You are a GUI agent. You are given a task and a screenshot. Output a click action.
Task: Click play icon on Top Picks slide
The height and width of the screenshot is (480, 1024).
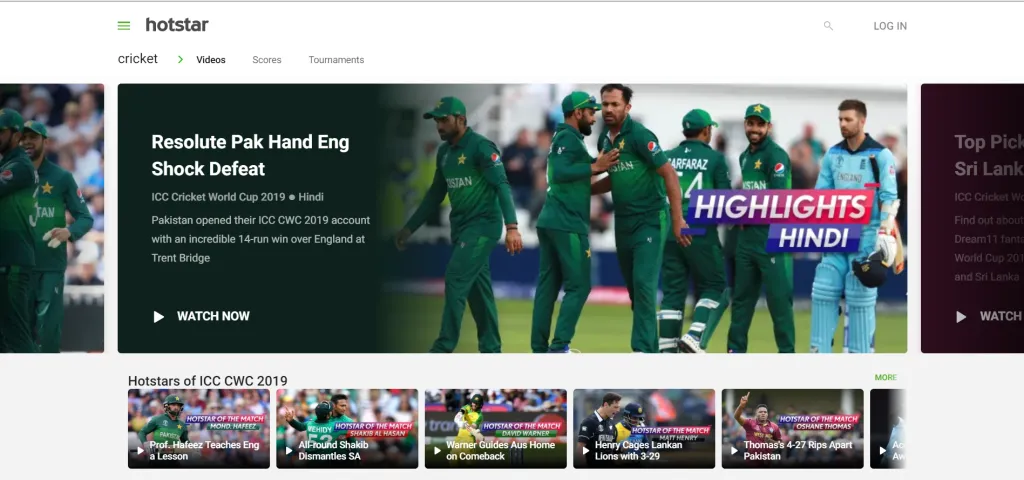961,317
